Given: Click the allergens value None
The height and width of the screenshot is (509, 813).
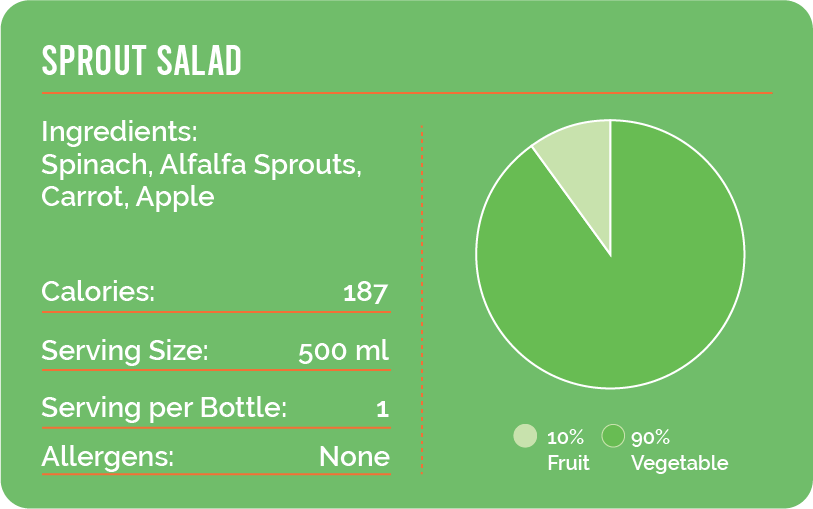Looking at the screenshot, I should pos(354,457).
